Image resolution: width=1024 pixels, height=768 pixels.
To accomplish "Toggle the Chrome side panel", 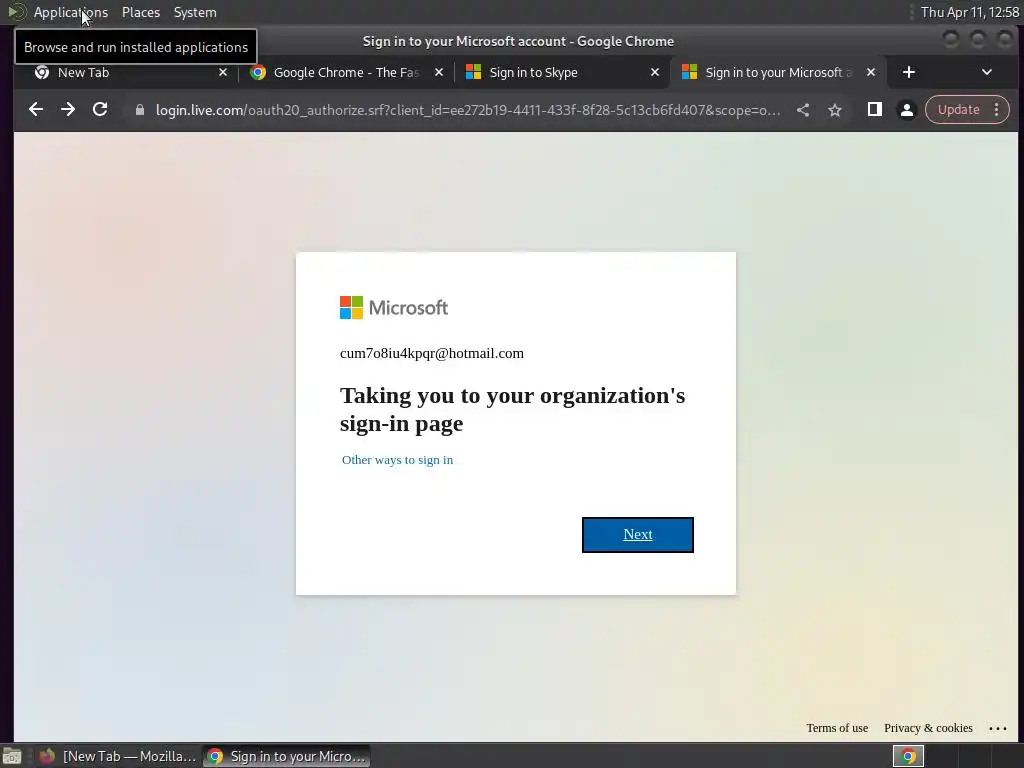I will (x=874, y=110).
